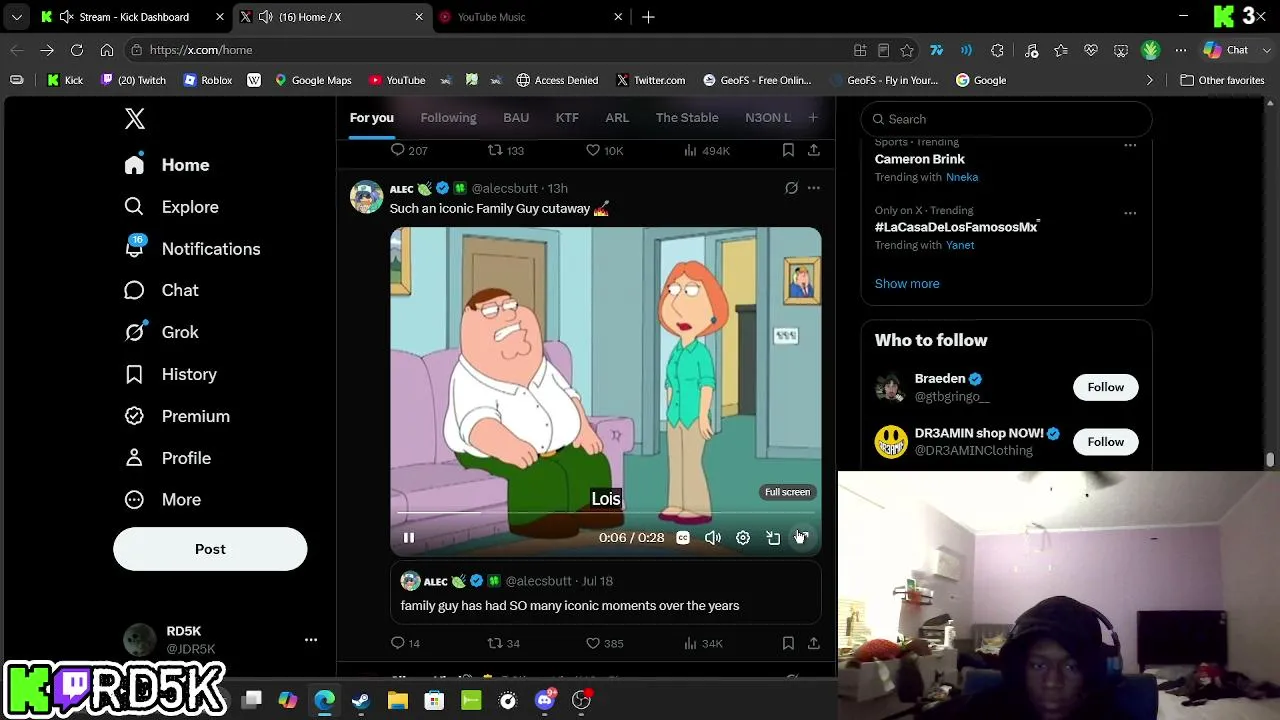
Task: View analytics showing 34K views
Action: [703, 643]
